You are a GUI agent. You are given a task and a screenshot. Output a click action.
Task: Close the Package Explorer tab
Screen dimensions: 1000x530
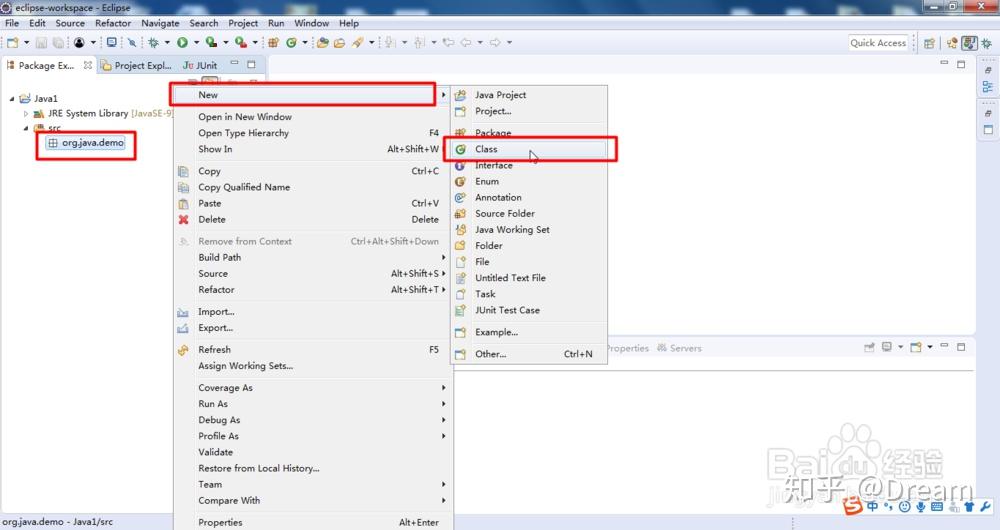tap(88, 65)
